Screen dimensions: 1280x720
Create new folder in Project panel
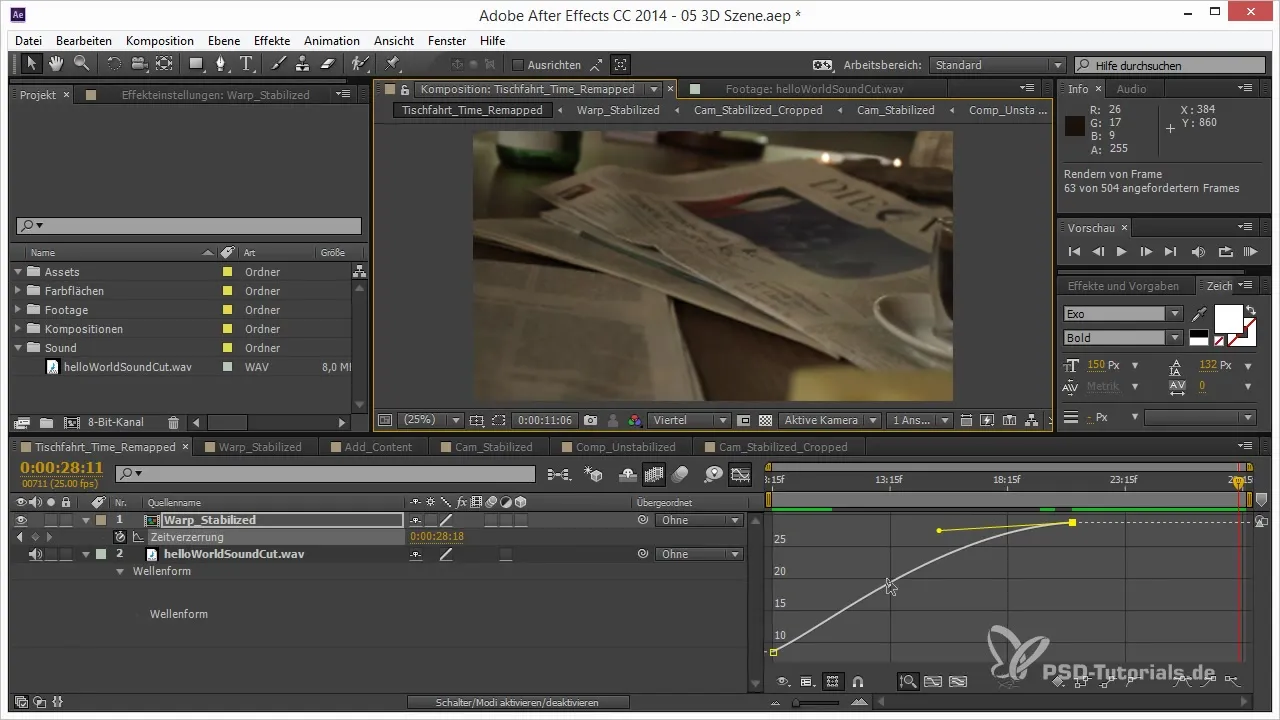[x=46, y=423]
